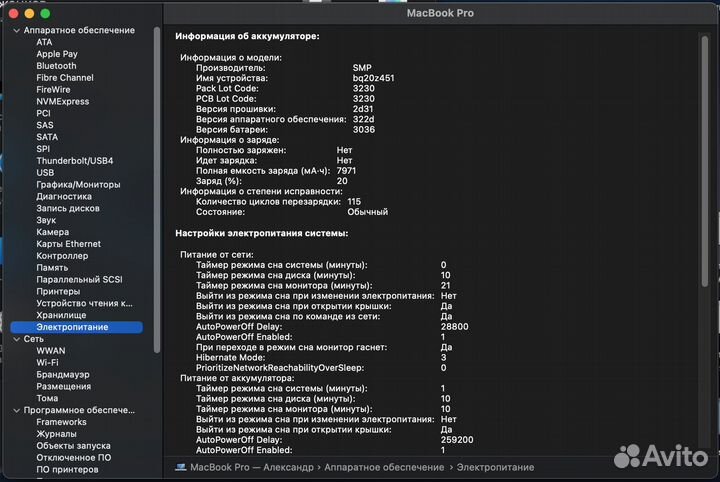
Task: Select SPI in the sidebar
Action: point(43,149)
